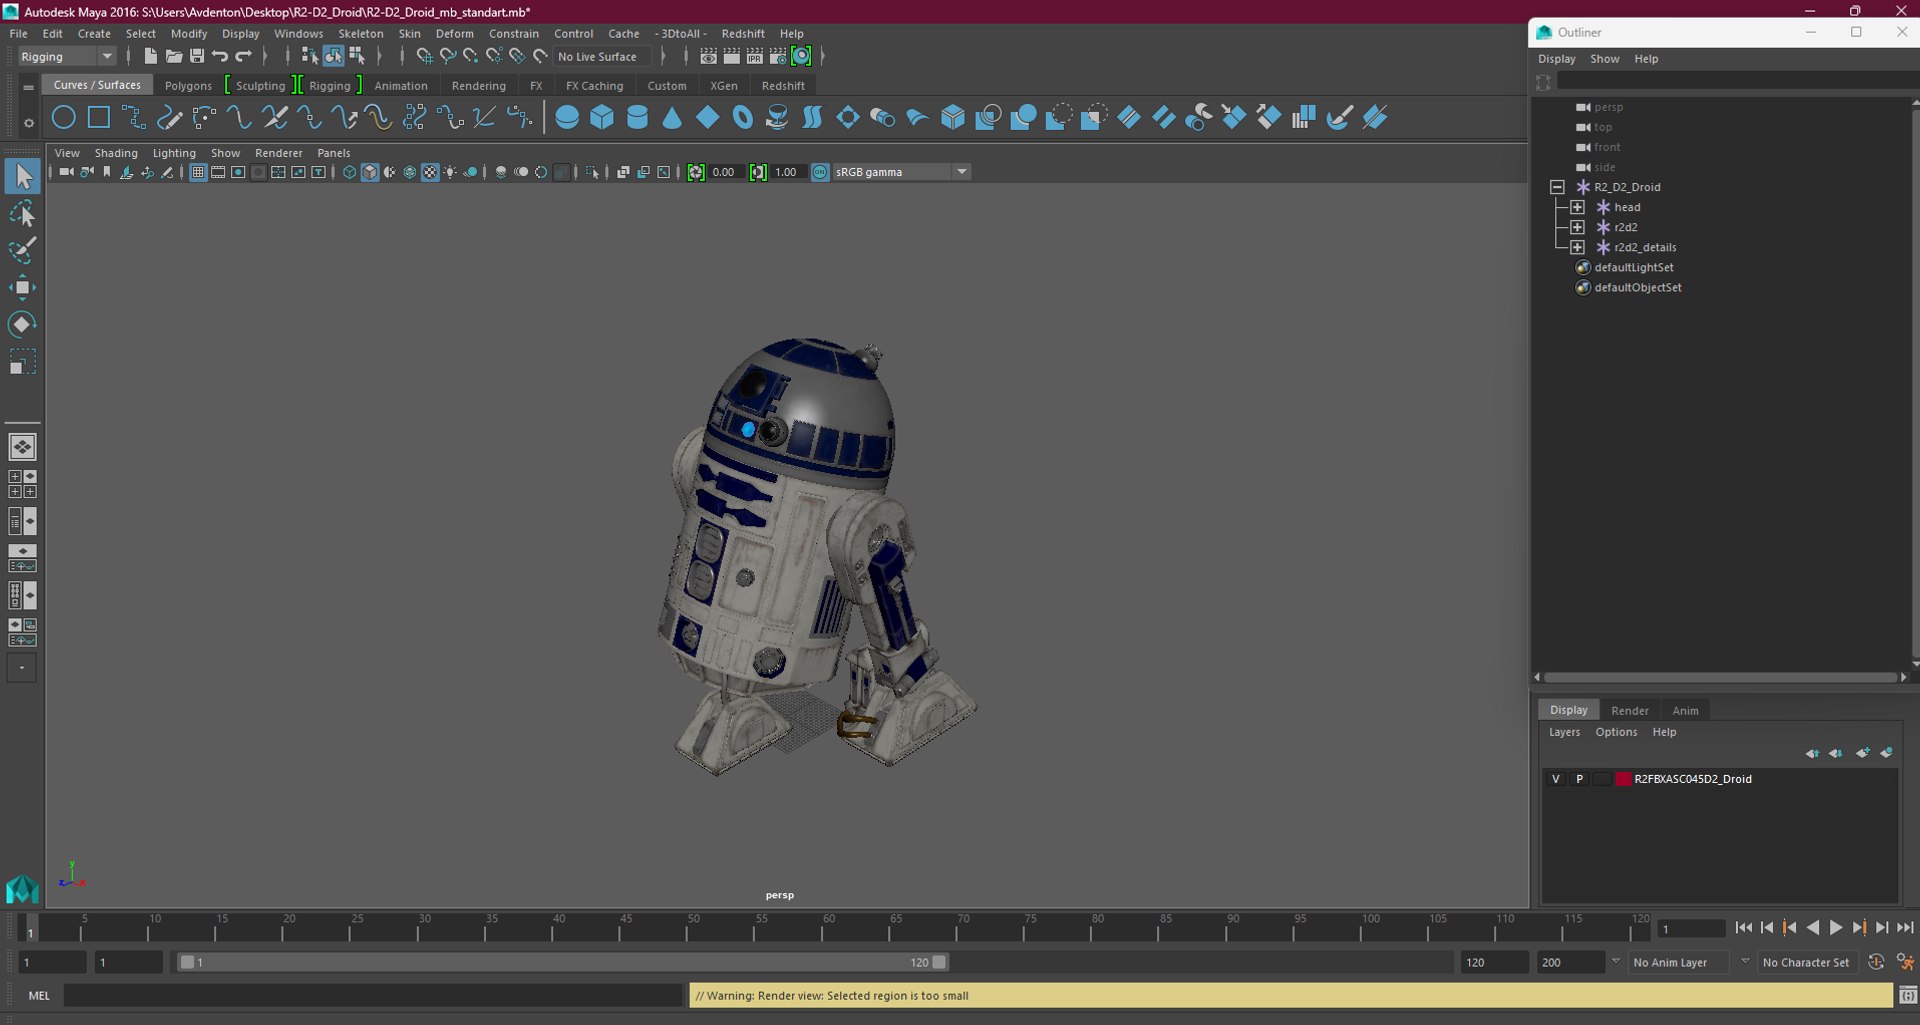Viewport: 1920px width, 1025px height.
Task: Create a NURBS cube from shelf
Action: (602, 118)
